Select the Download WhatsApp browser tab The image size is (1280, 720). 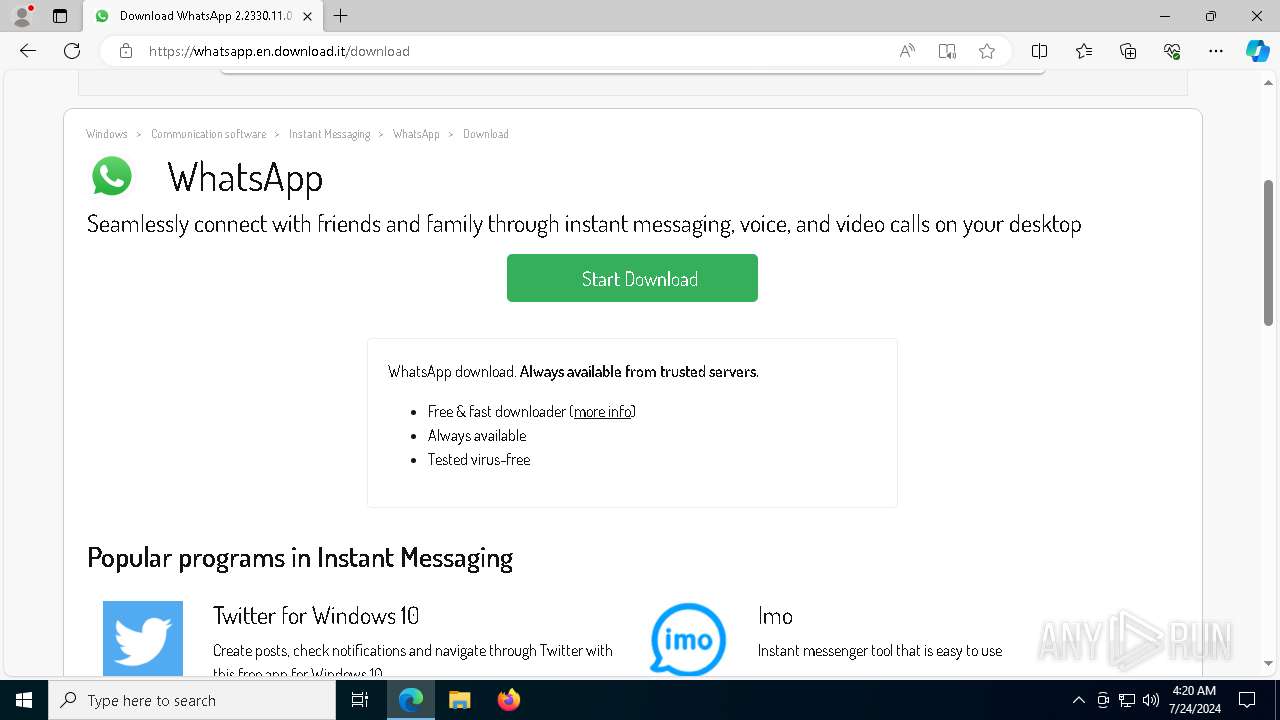(x=203, y=16)
